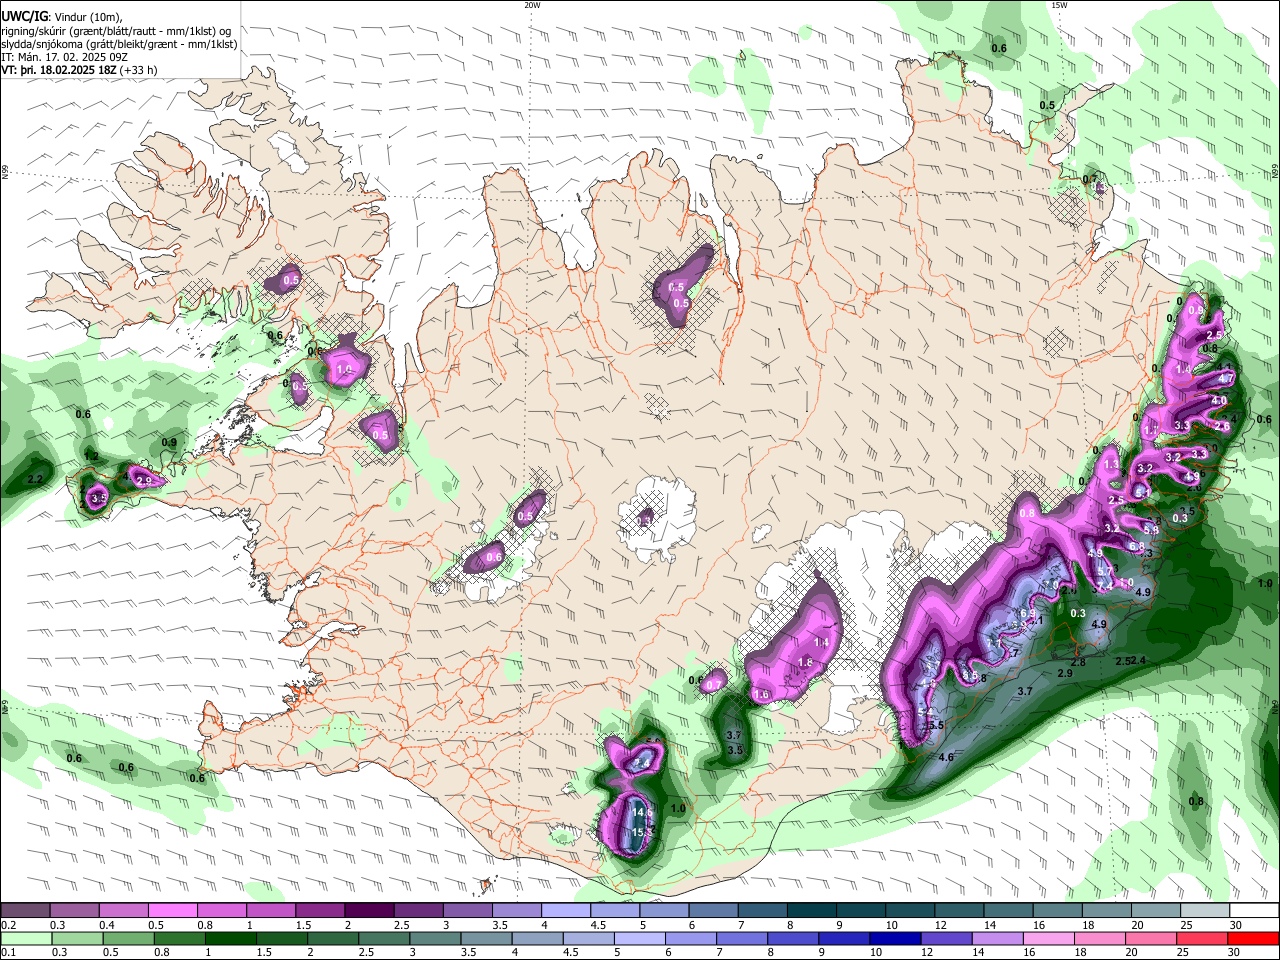Click the "15W" longitude label

[x=1059, y=5]
